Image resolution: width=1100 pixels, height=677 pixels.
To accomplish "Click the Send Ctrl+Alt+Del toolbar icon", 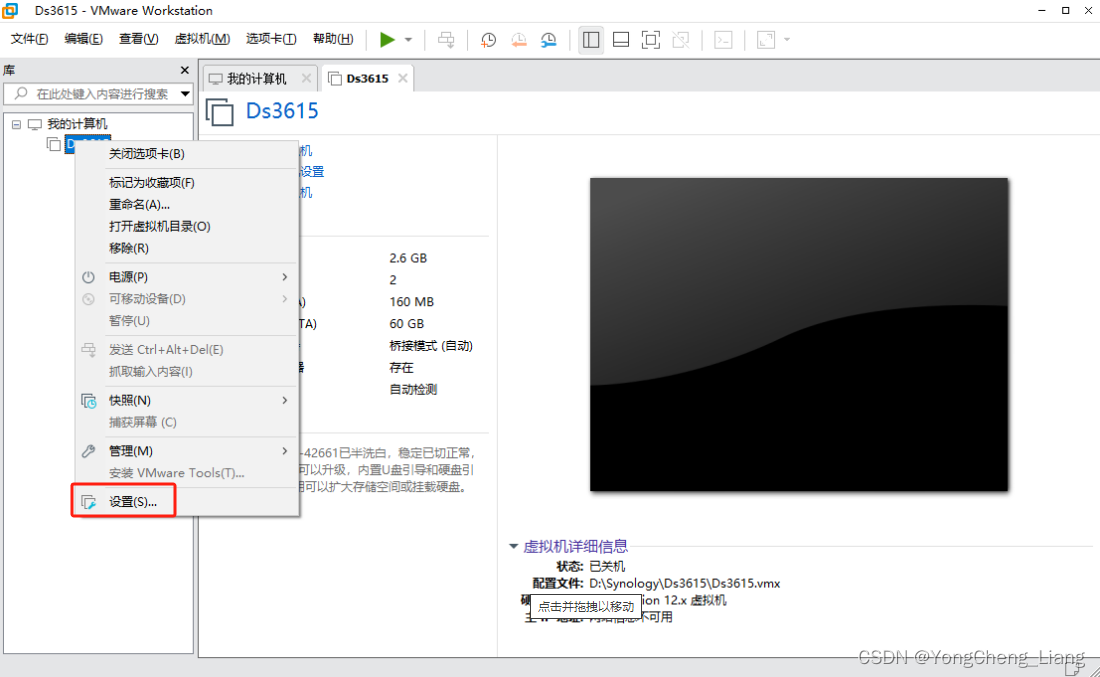I will point(446,40).
